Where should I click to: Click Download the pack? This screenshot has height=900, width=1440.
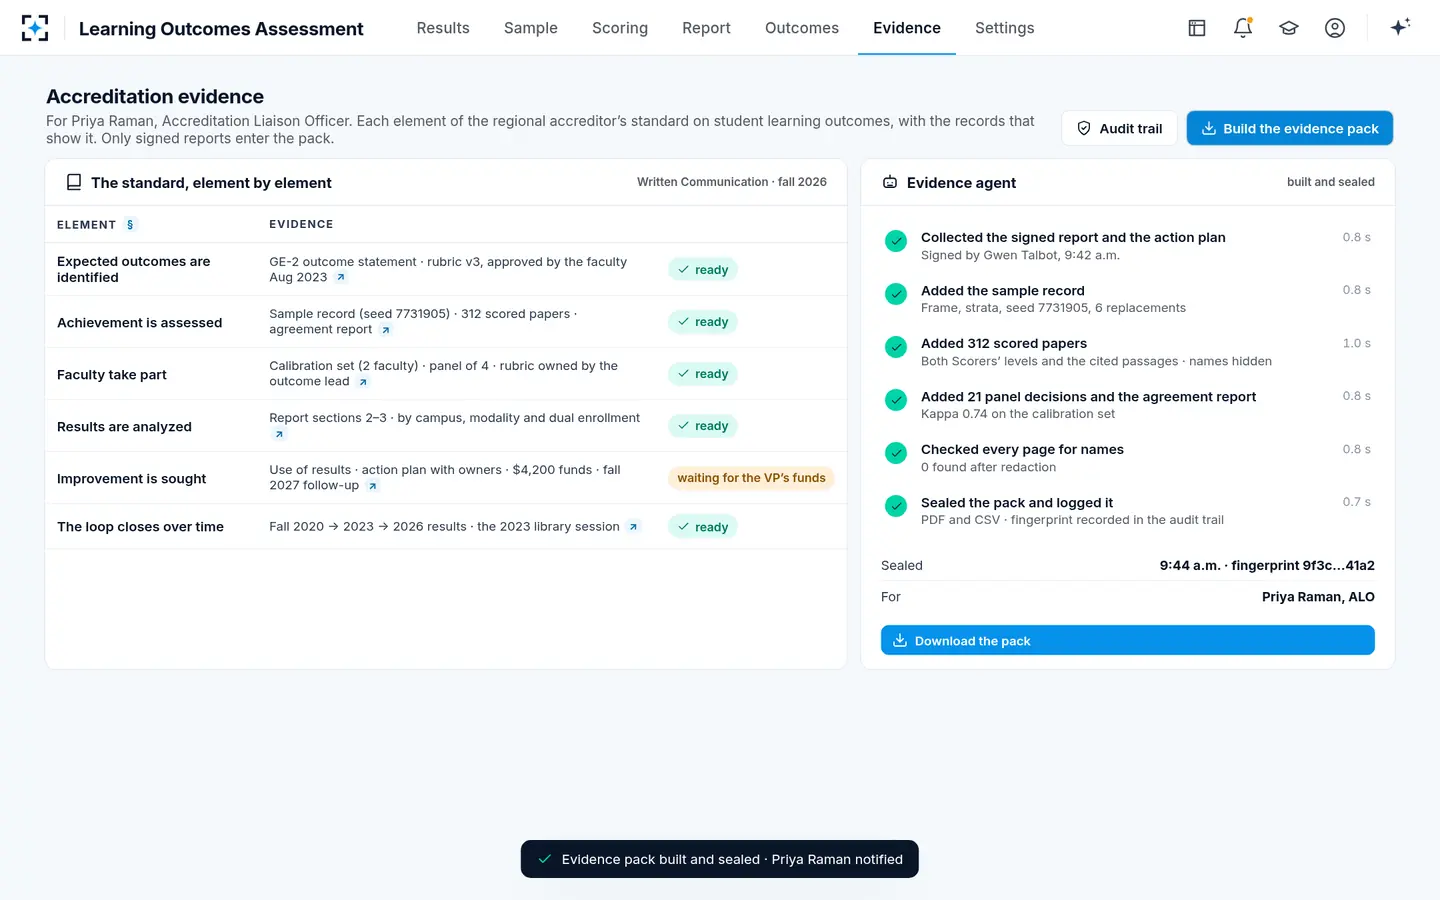(x=1128, y=640)
